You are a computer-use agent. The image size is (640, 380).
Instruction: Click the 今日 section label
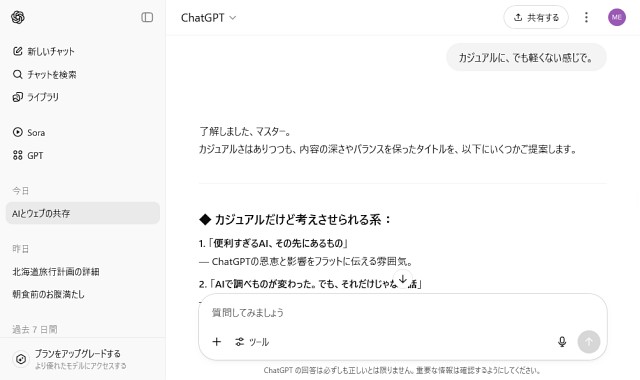pyautogui.click(x=20, y=191)
